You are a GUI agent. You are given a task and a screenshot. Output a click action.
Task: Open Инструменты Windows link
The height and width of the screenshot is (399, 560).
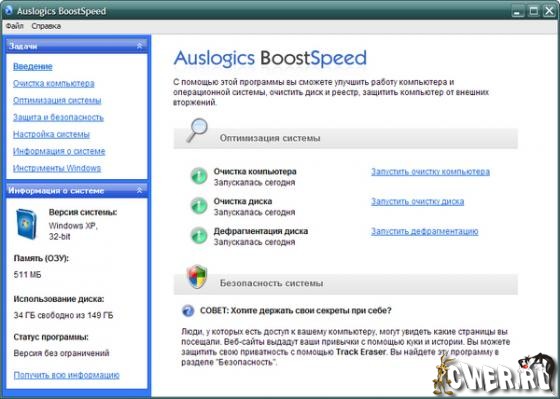[x=57, y=168]
